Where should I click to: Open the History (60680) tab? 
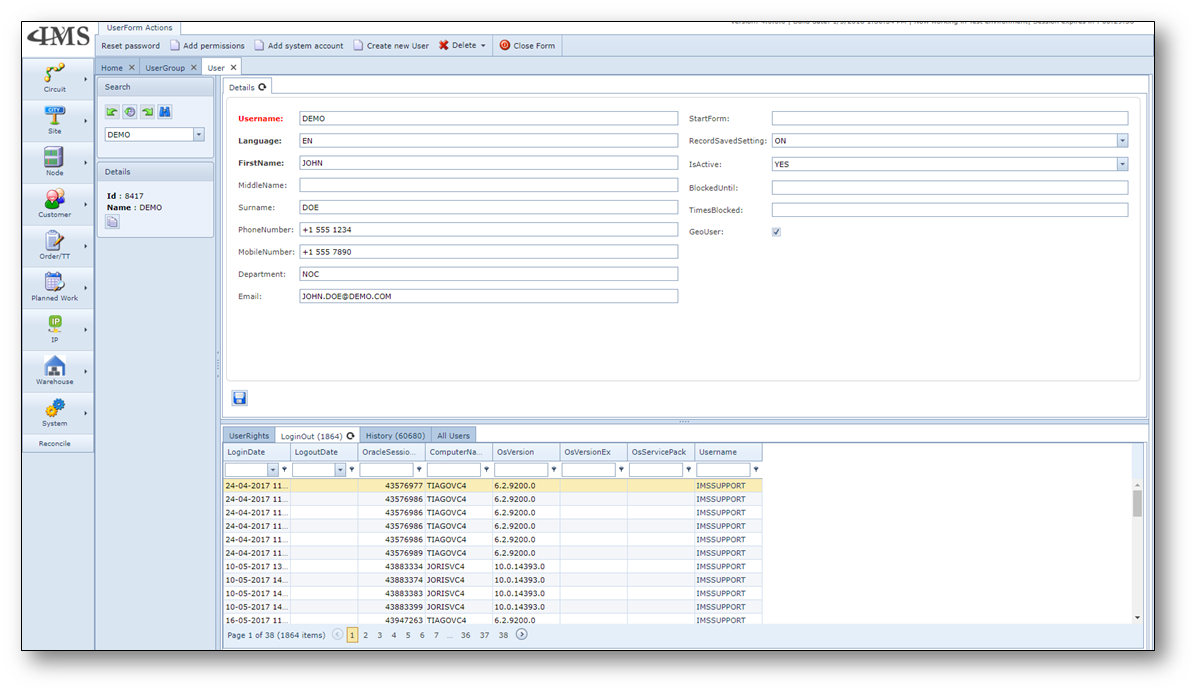pyautogui.click(x=395, y=436)
